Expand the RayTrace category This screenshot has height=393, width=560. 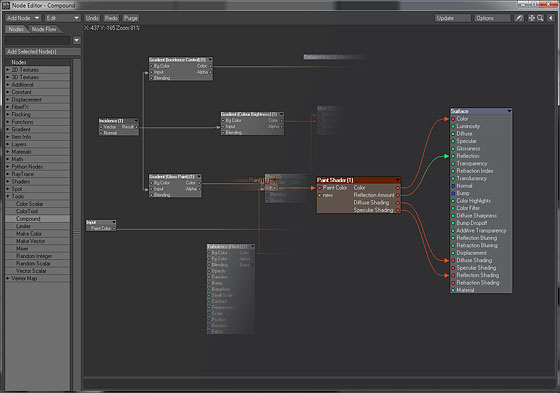[x=8, y=174]
